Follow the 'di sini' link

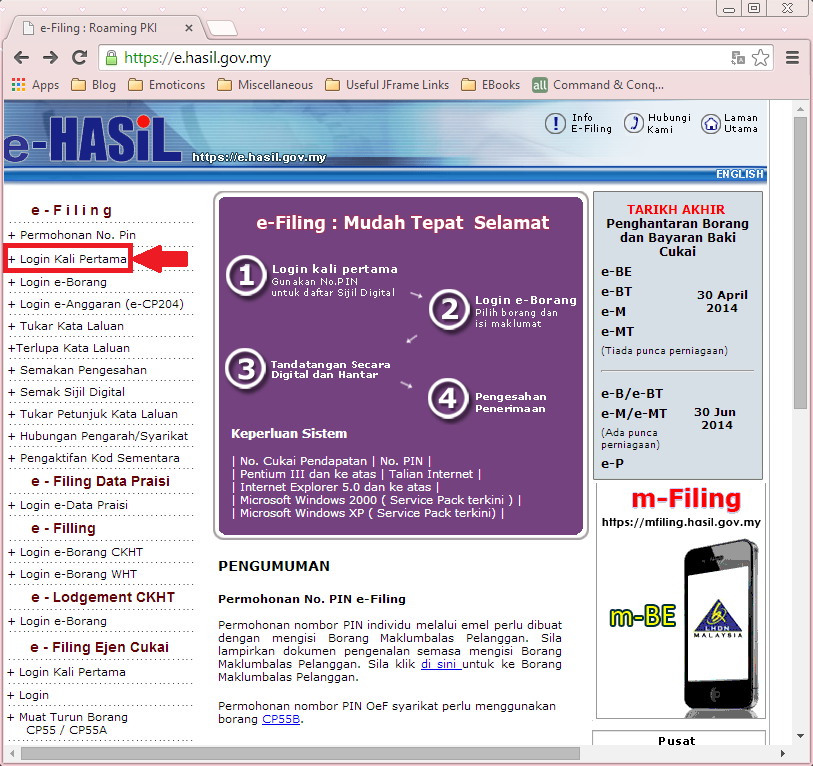(441, 664)
